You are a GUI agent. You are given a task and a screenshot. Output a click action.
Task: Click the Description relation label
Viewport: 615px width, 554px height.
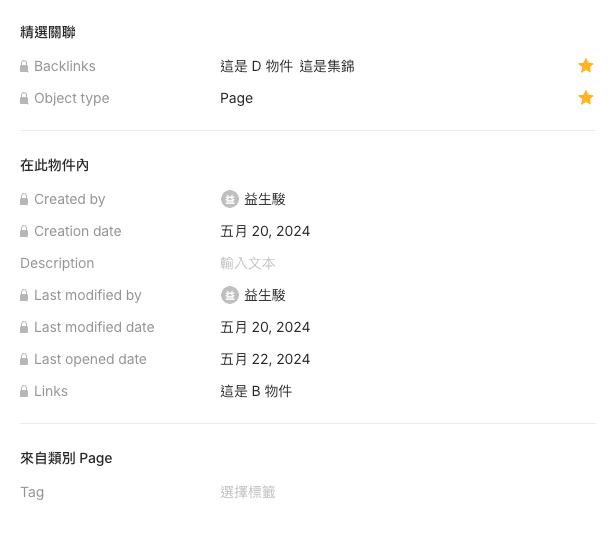pos(57,263)
